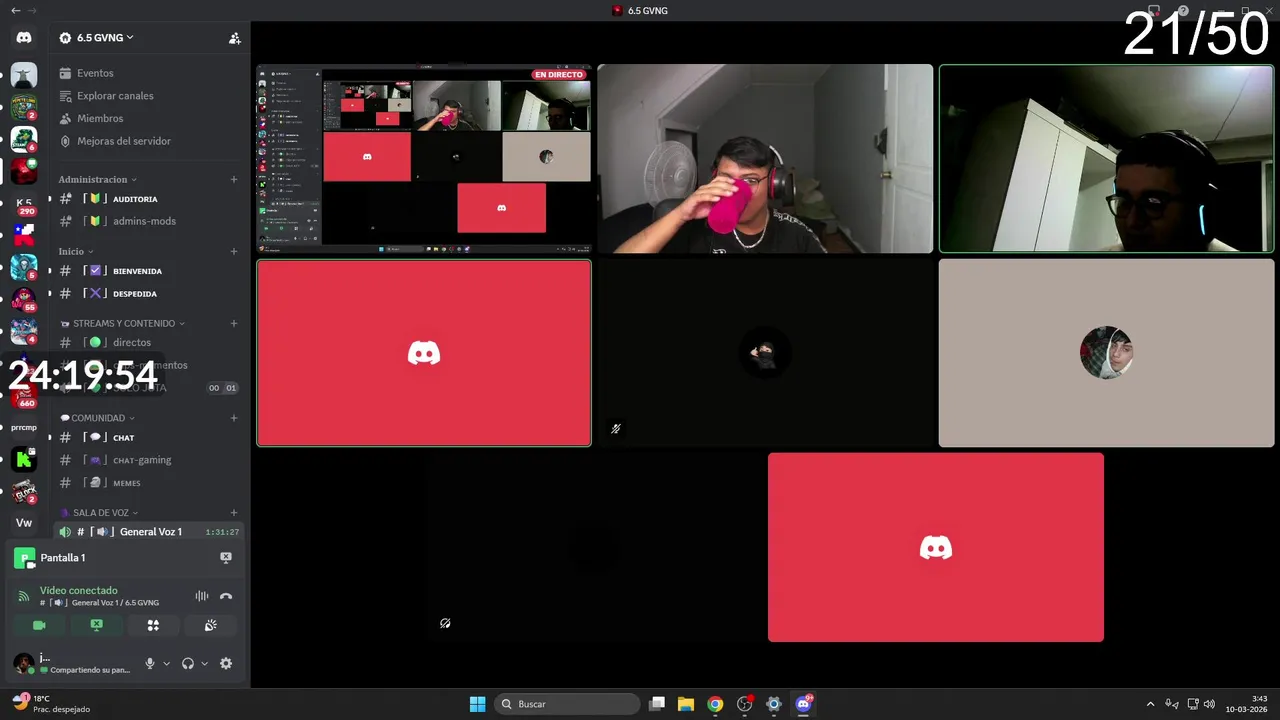Open soundboard button
1280x720 pixels.
click(x=210, y=625)
